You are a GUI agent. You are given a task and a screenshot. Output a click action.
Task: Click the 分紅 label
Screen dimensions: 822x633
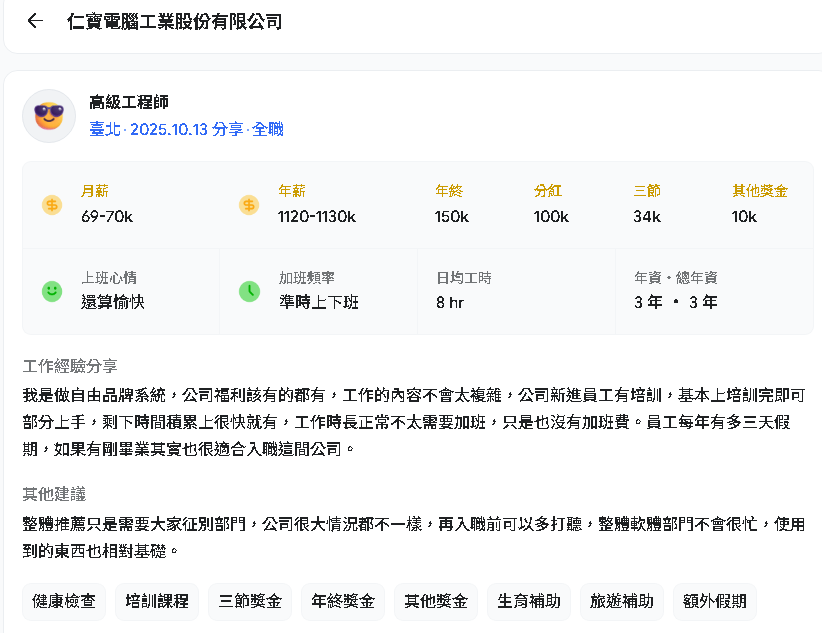coord(548,191)
